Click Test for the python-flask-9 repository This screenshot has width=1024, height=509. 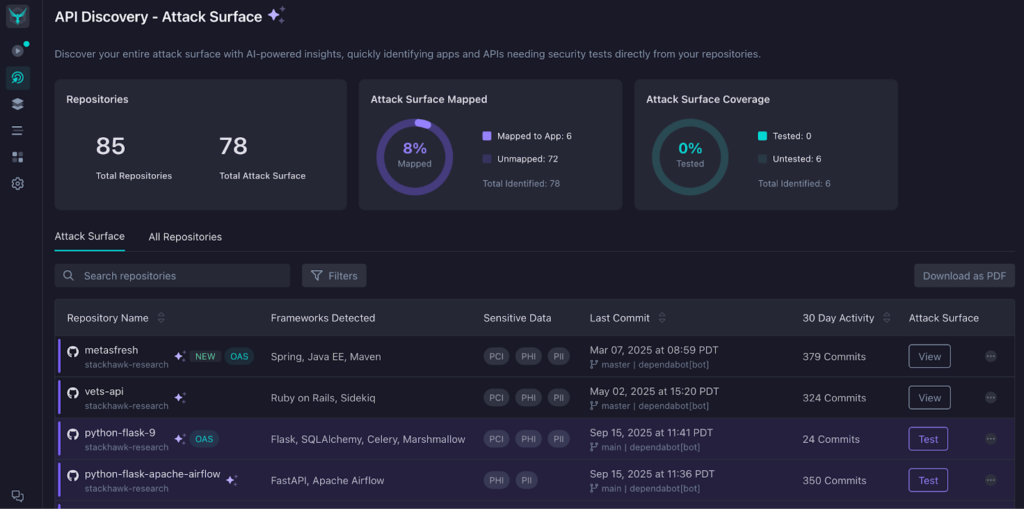point(928,438)
